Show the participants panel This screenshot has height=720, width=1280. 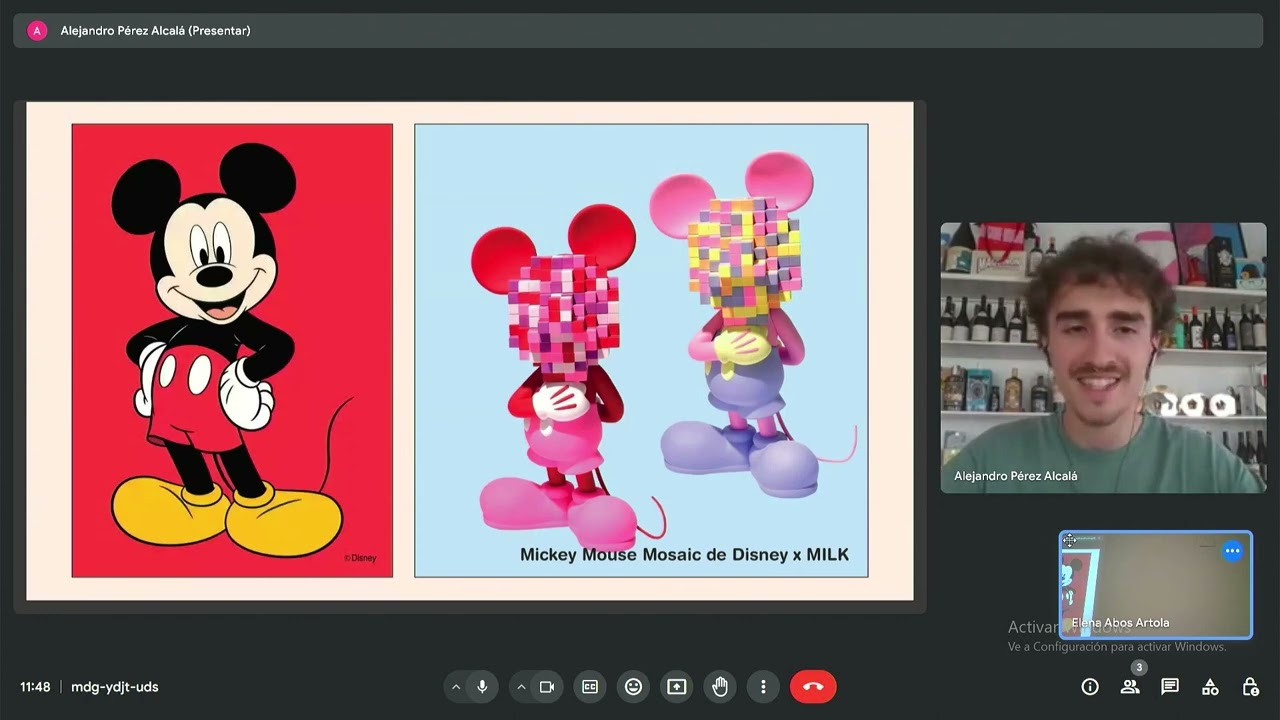1130,687
